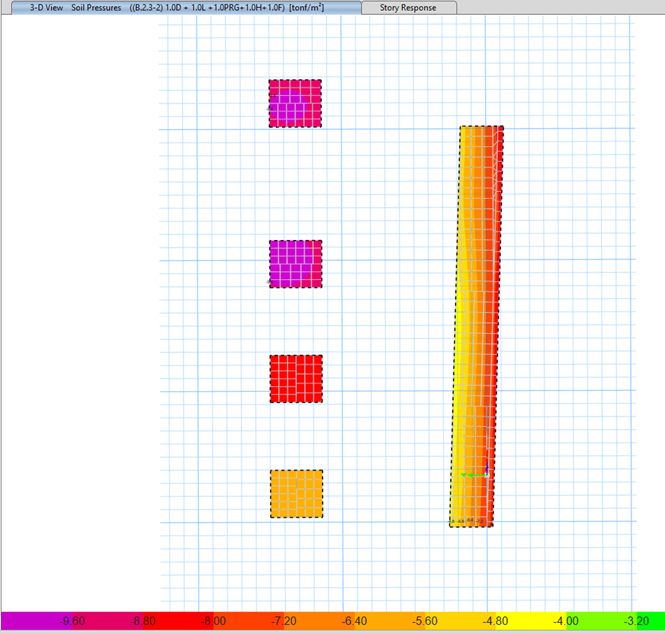Click the solid red square footing
The width and height of the screenshot is (665, 634).
[x=296, y=378]
